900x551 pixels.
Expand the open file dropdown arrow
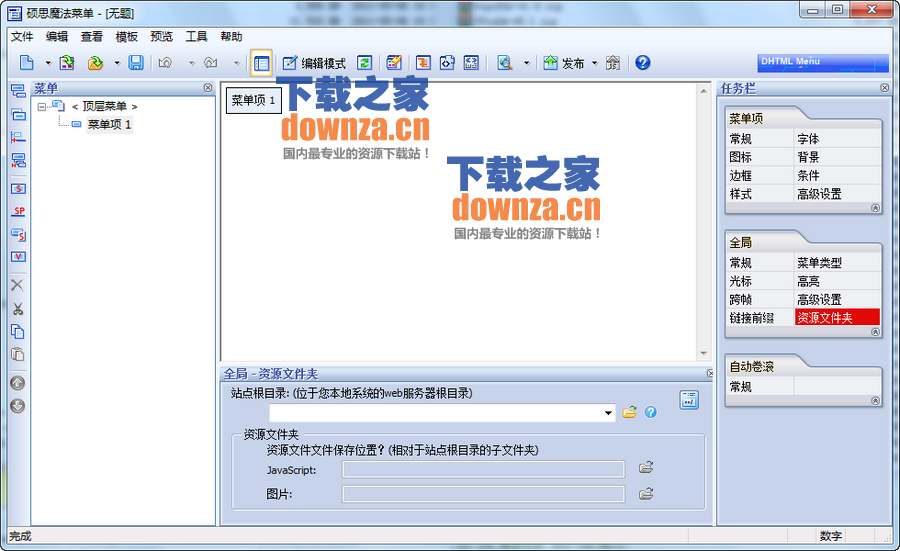click(117, 63)
